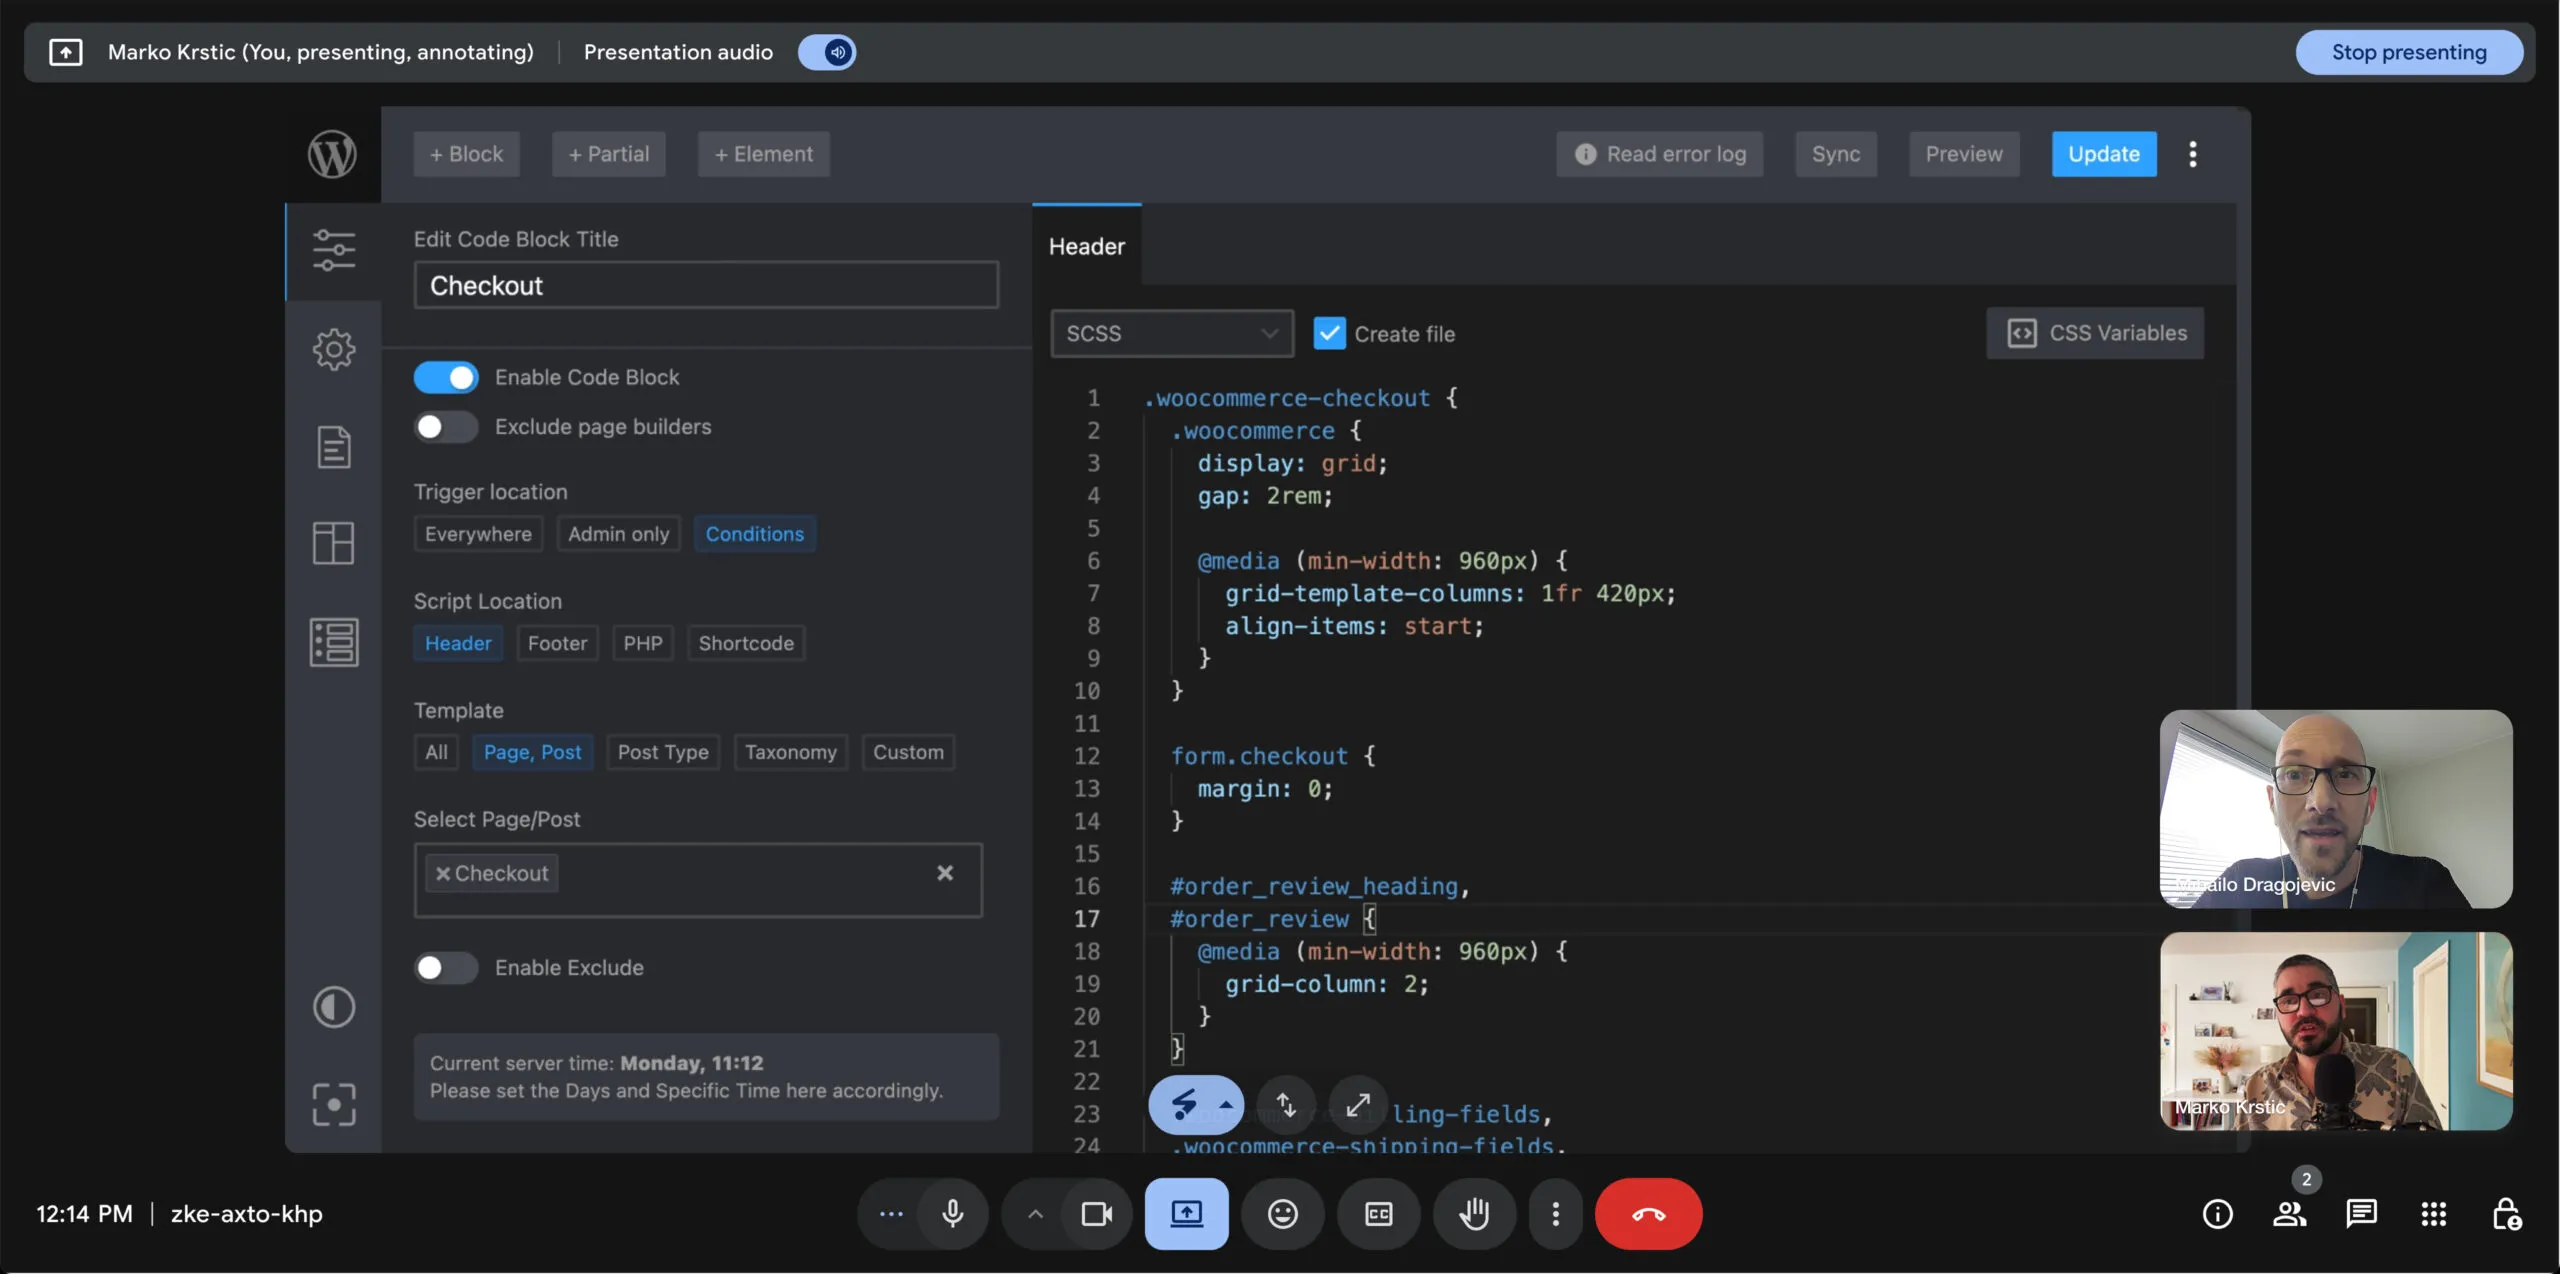The image size is (2560, 1274).
Task: Click the Edit Code Block Title field
Action: (x=706, y=285)
